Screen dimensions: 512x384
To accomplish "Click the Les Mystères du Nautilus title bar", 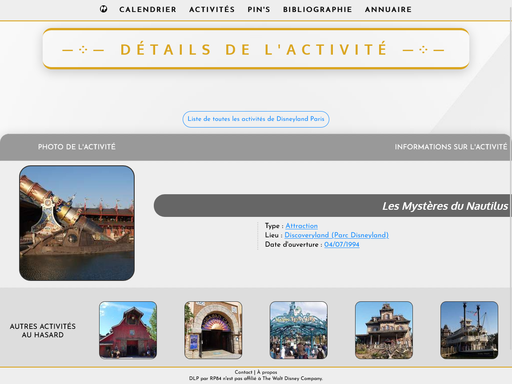I will click(332, 206).
